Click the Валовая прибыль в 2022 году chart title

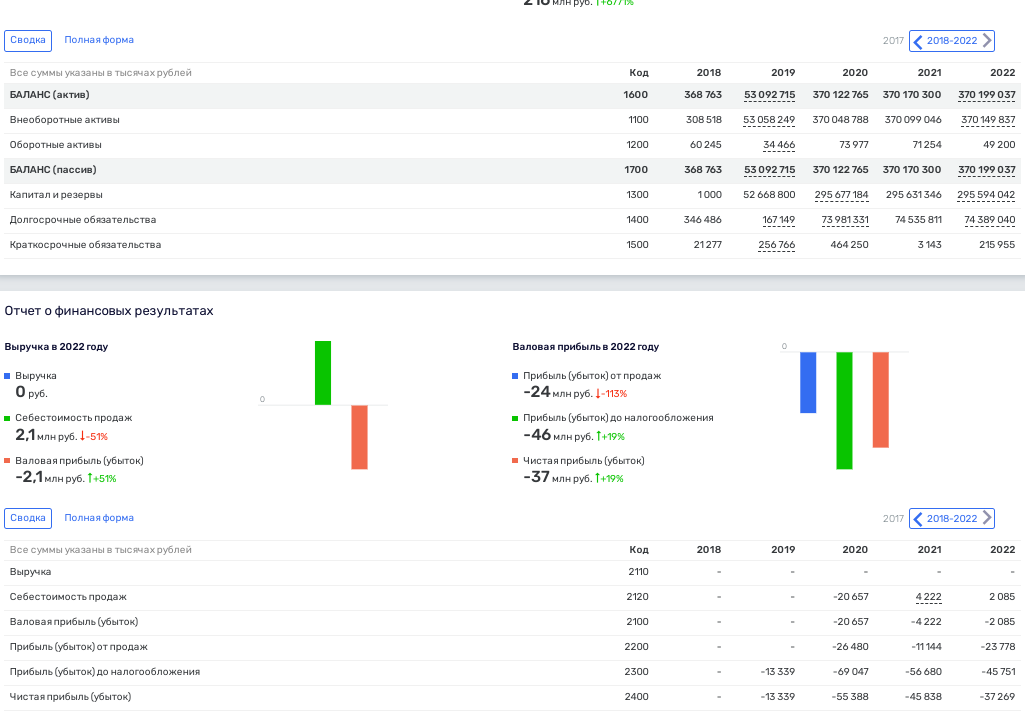point(586,347)
